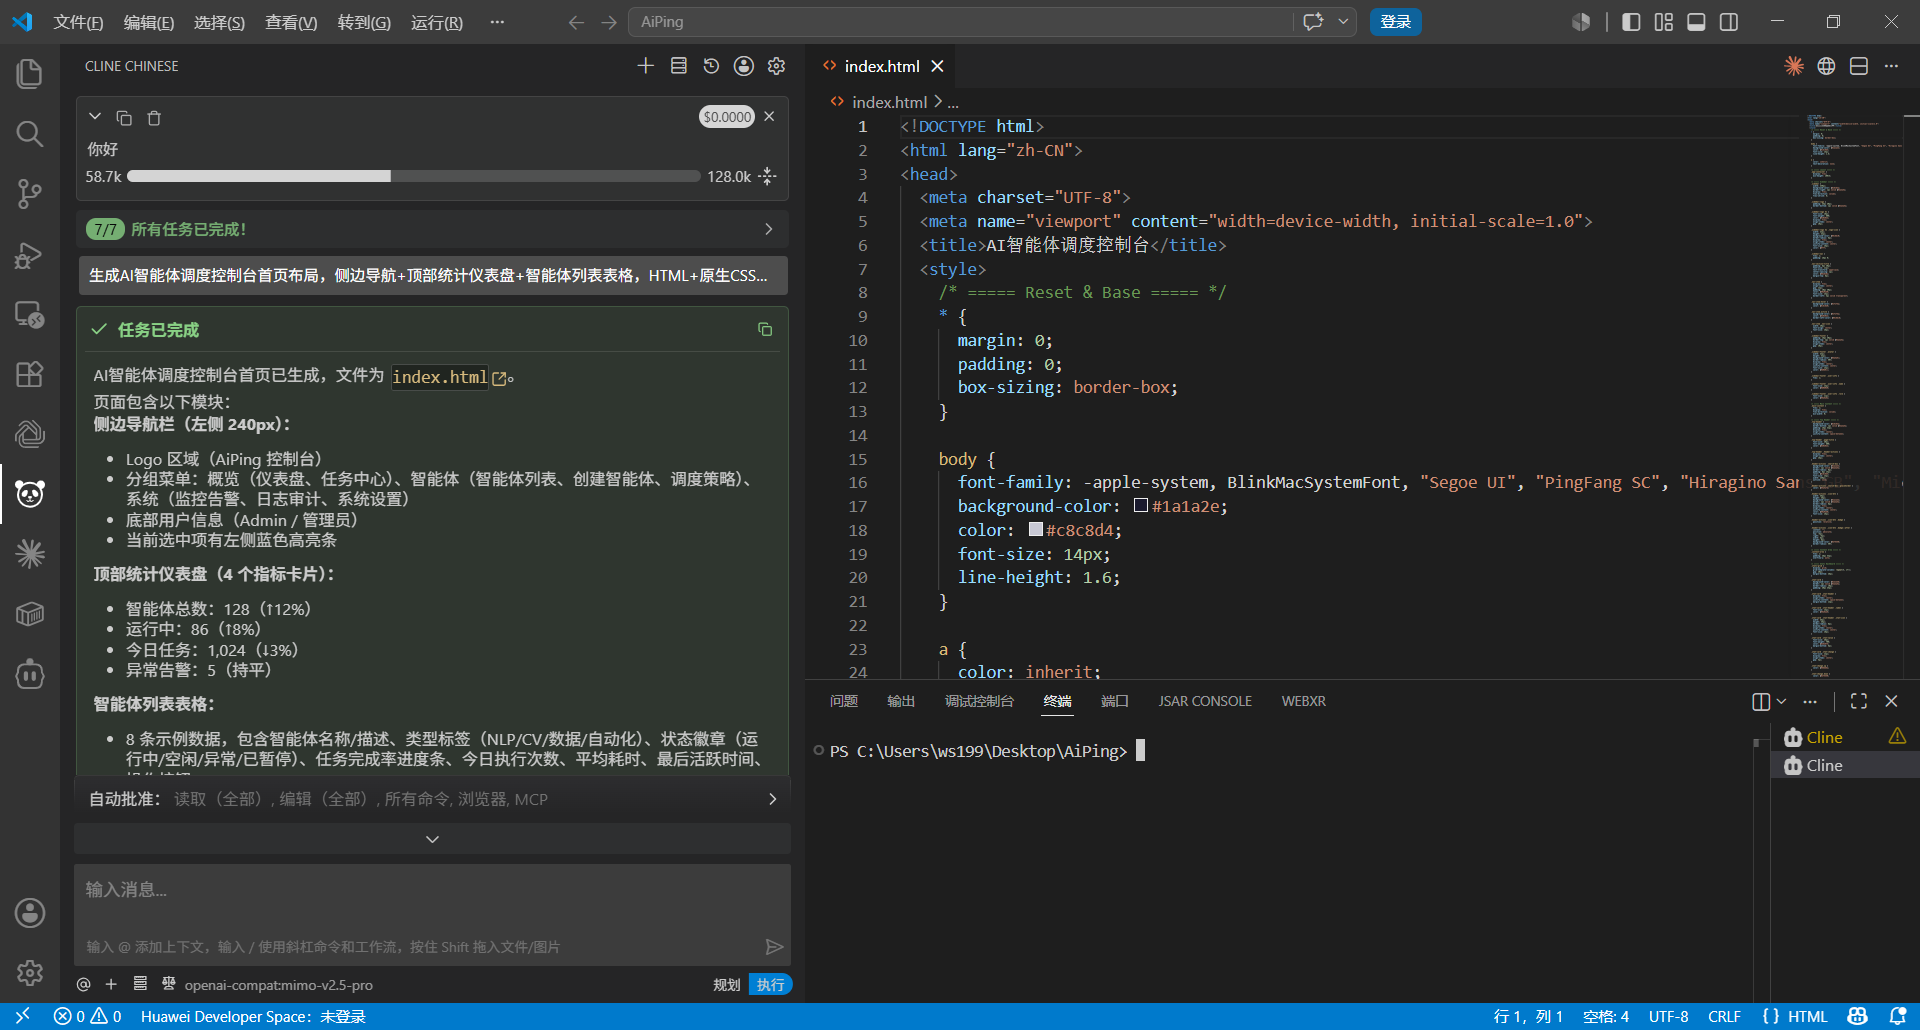Click the #c8c8d4 color swatch
The height and width of the screenshot is (1030, 1920).
coord(1036,530)
